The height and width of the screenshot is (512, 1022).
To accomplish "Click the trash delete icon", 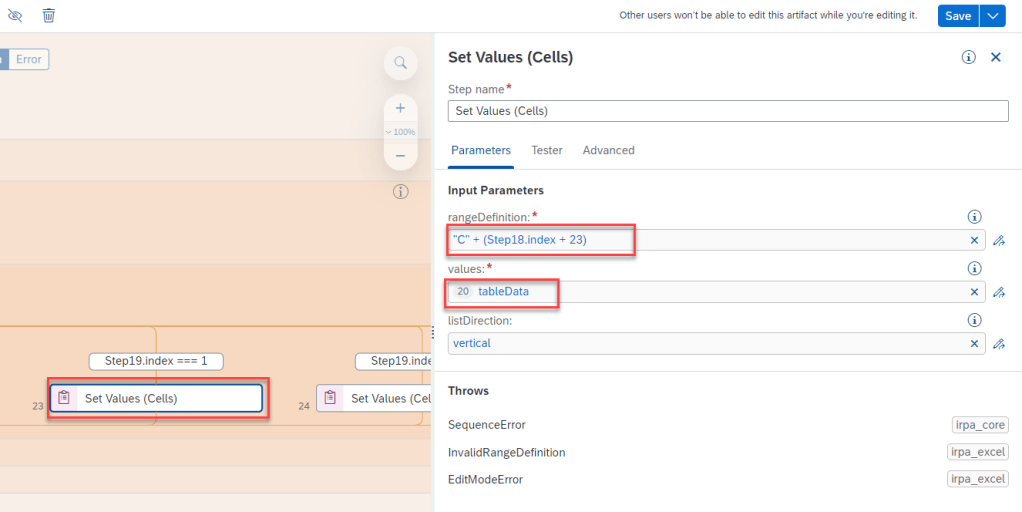I will [49, 16].
